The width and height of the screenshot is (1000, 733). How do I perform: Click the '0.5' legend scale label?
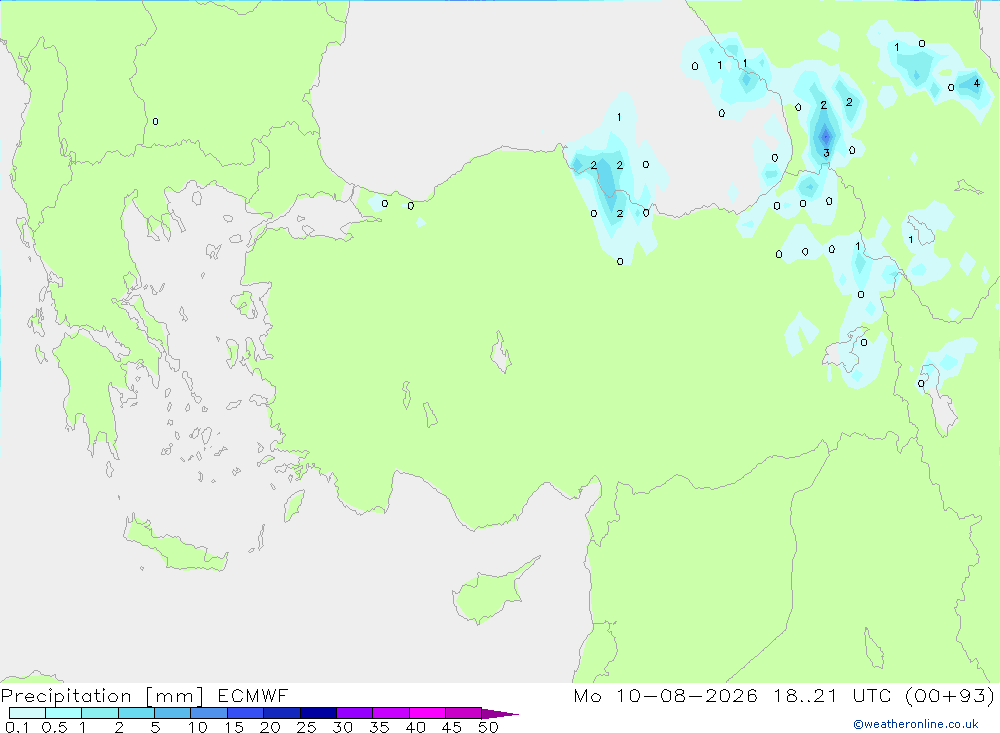coord(54,727)
